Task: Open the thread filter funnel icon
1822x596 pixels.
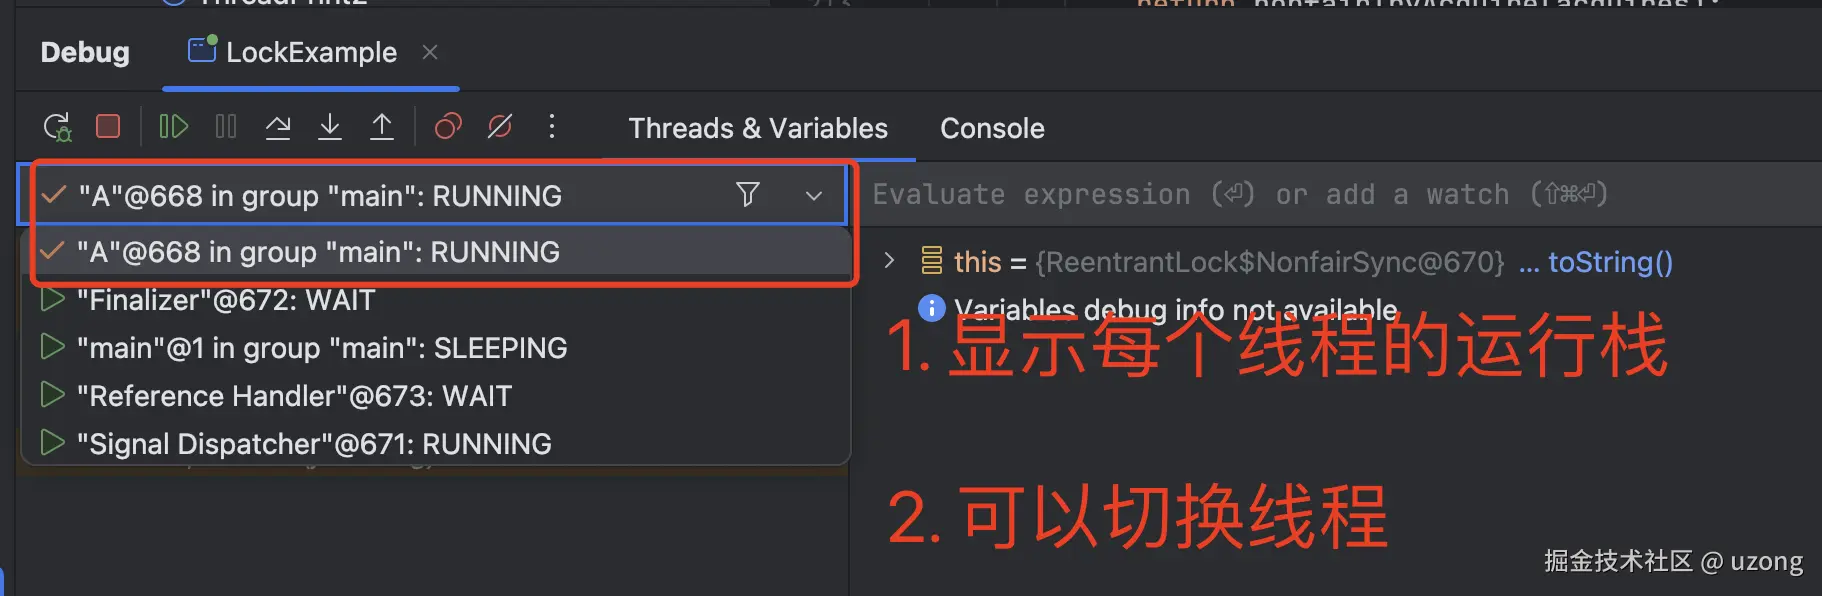Action: [x=748, y=194]
